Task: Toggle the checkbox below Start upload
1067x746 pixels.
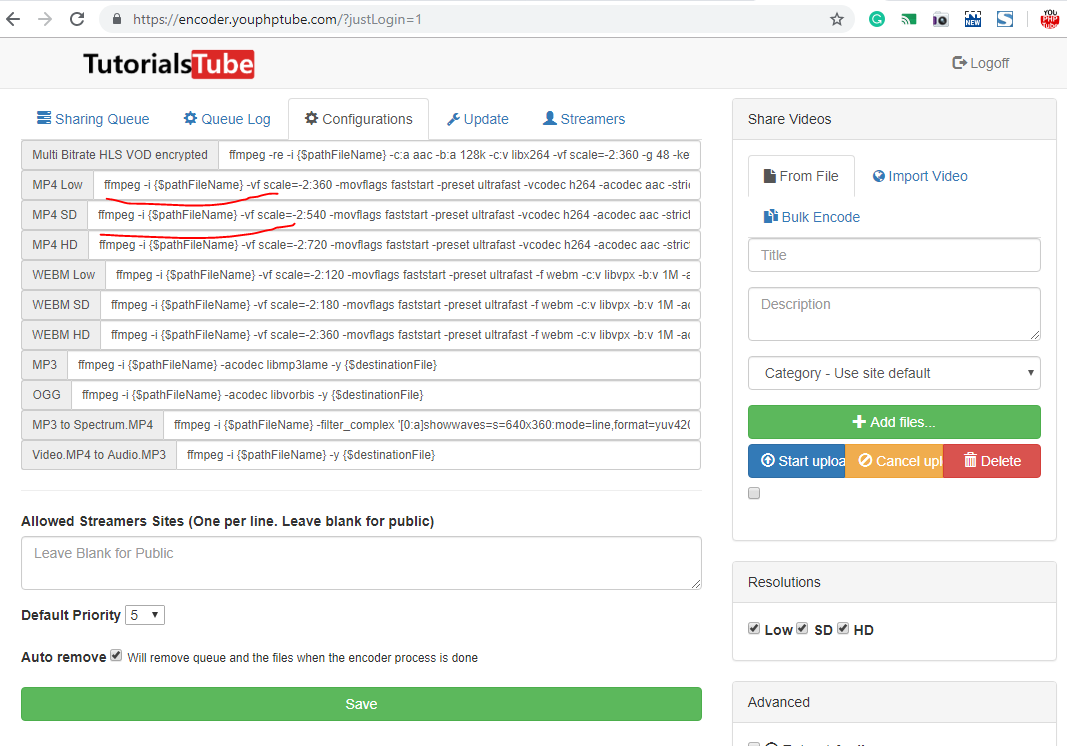Action: pos(754,493)
